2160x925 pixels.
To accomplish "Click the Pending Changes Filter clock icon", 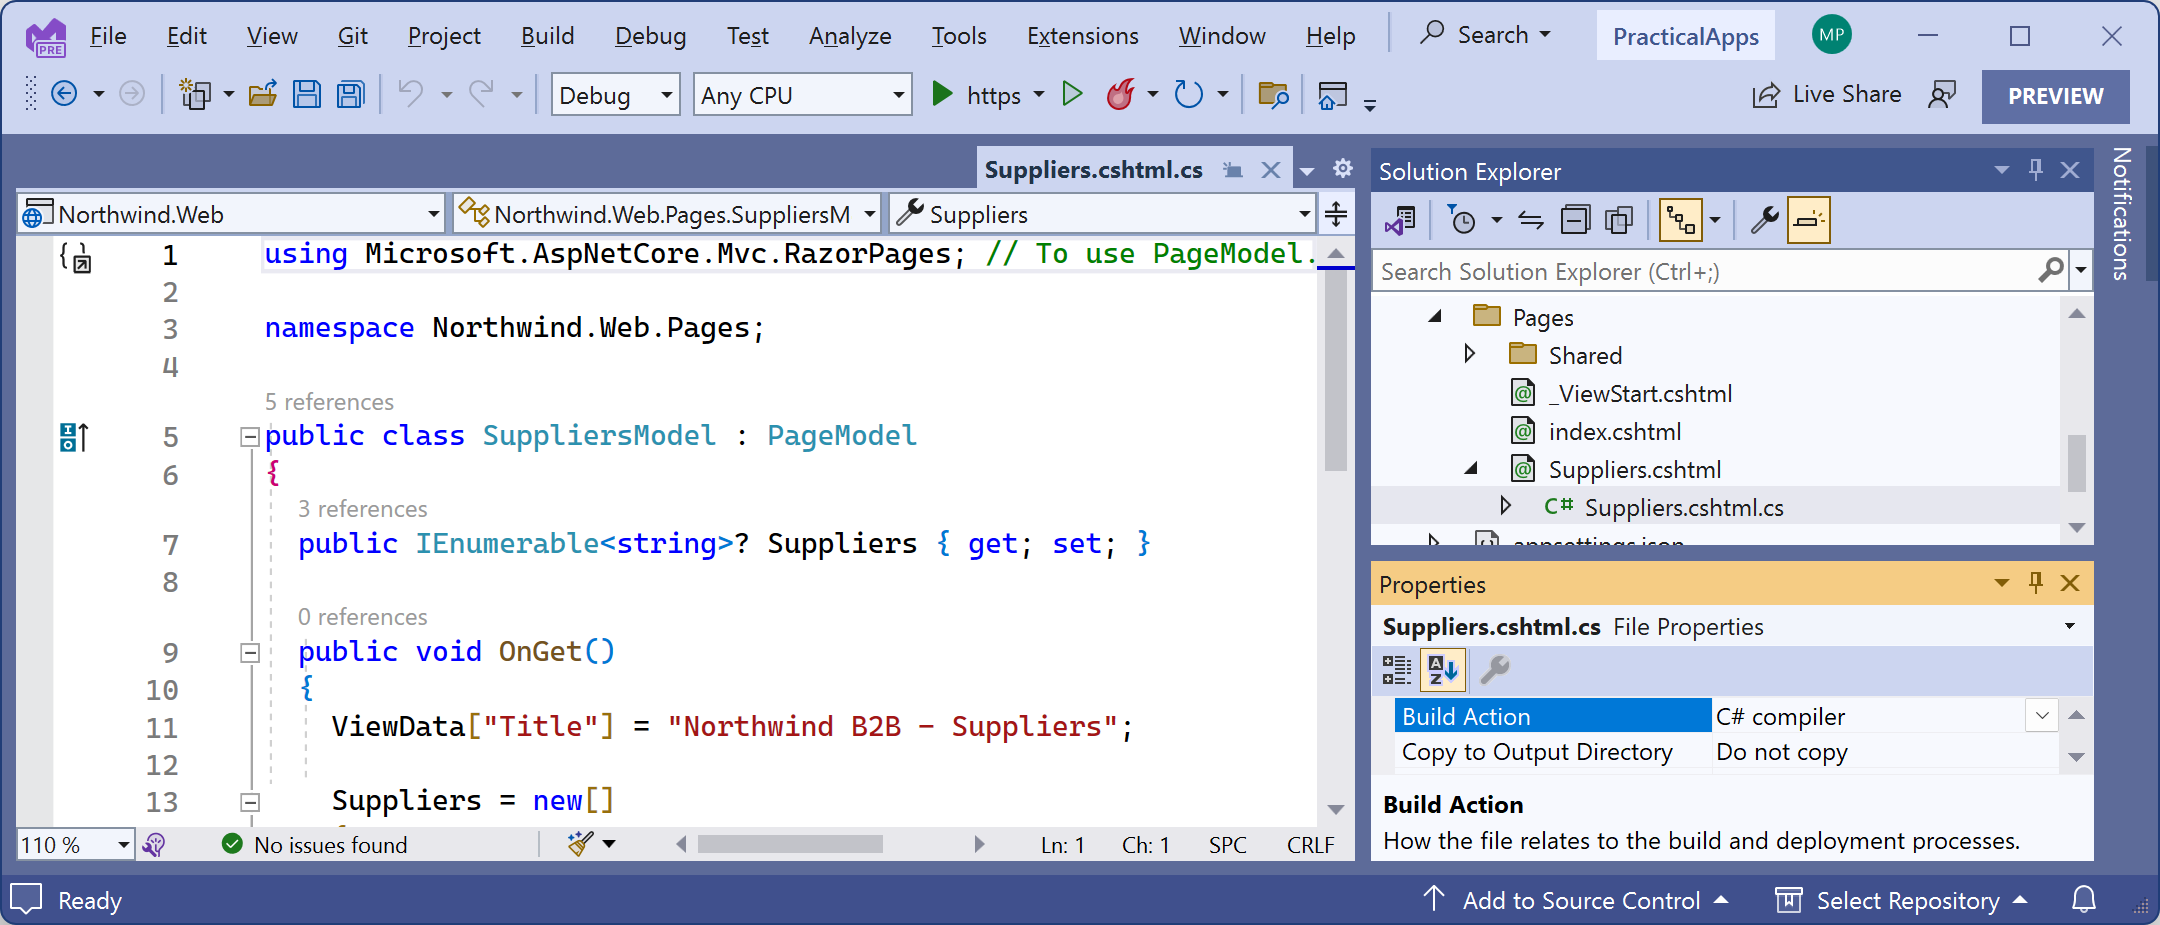I will point(1462,220).
